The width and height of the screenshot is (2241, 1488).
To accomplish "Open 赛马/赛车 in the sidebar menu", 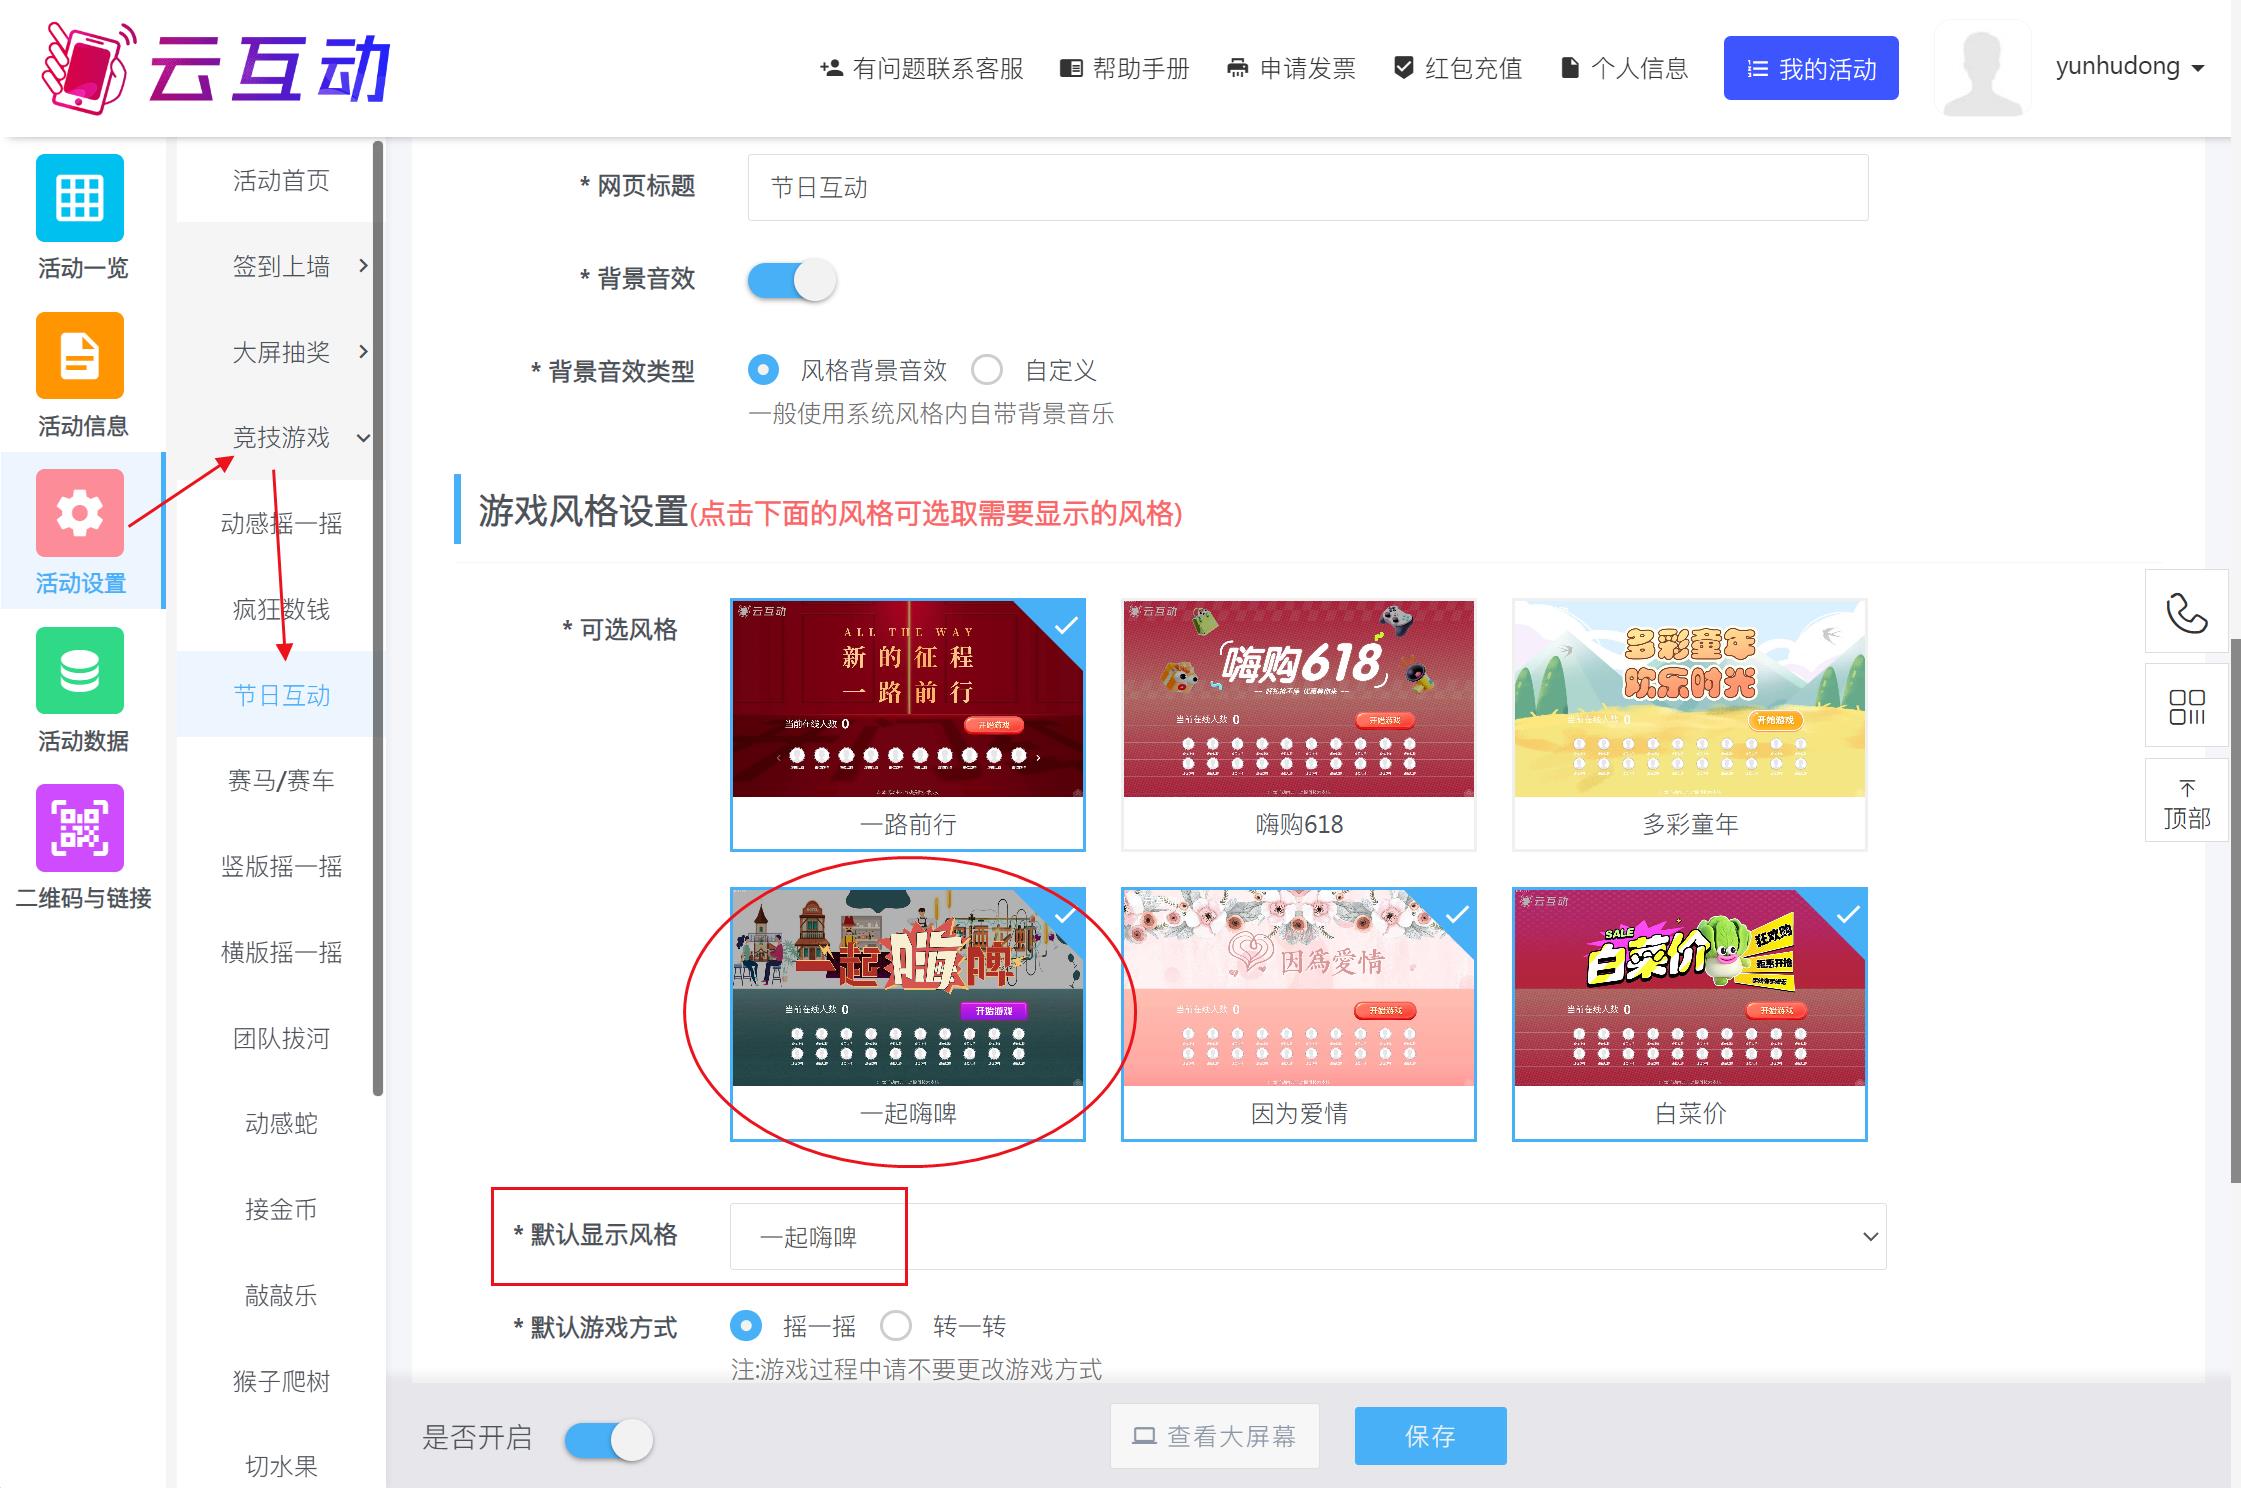I will click(x=281, y=780).
